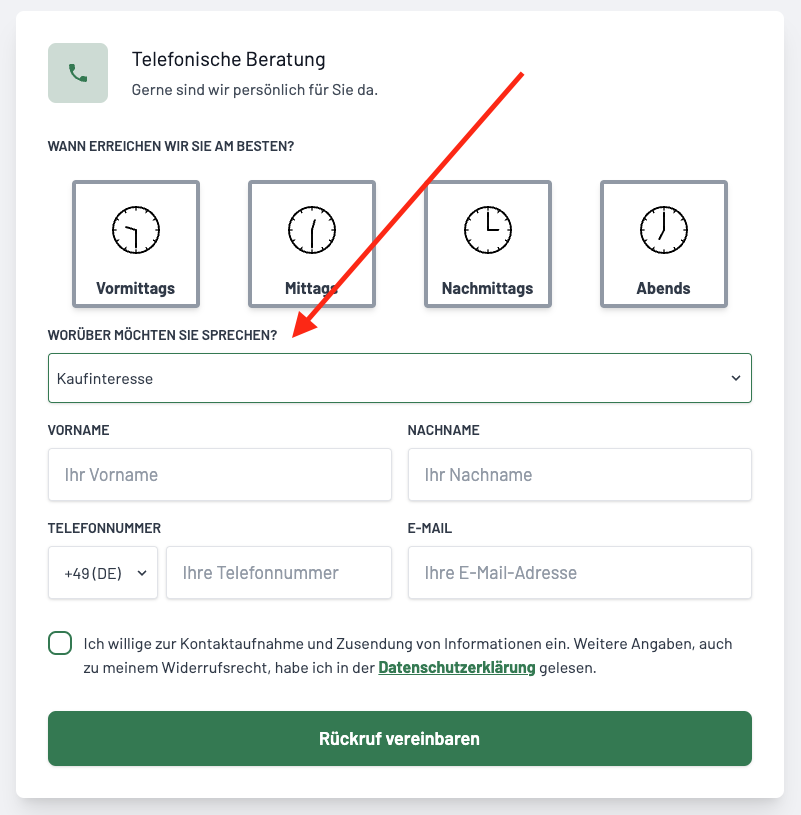801x815 pixels.
Task: Focus the Ihr Nachname input field
Action: (x=580, y=475)
